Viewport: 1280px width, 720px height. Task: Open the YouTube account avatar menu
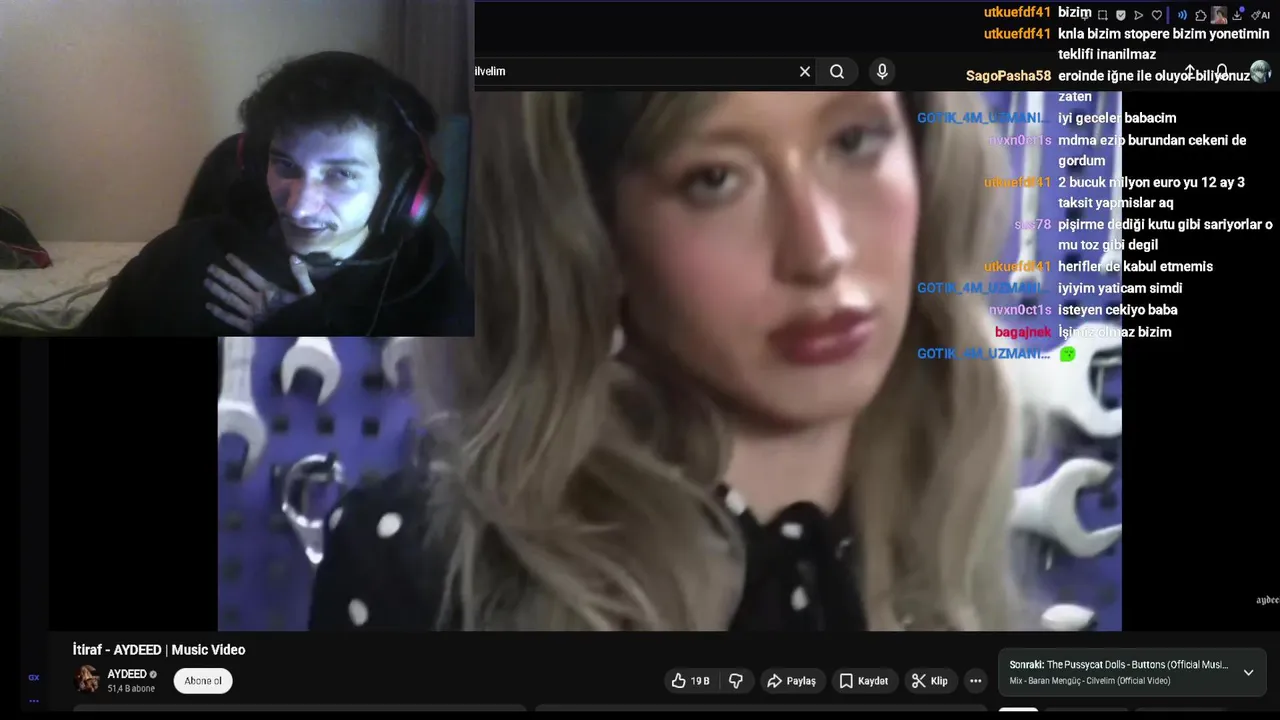pyautogui.click(x=1260, y=72)
